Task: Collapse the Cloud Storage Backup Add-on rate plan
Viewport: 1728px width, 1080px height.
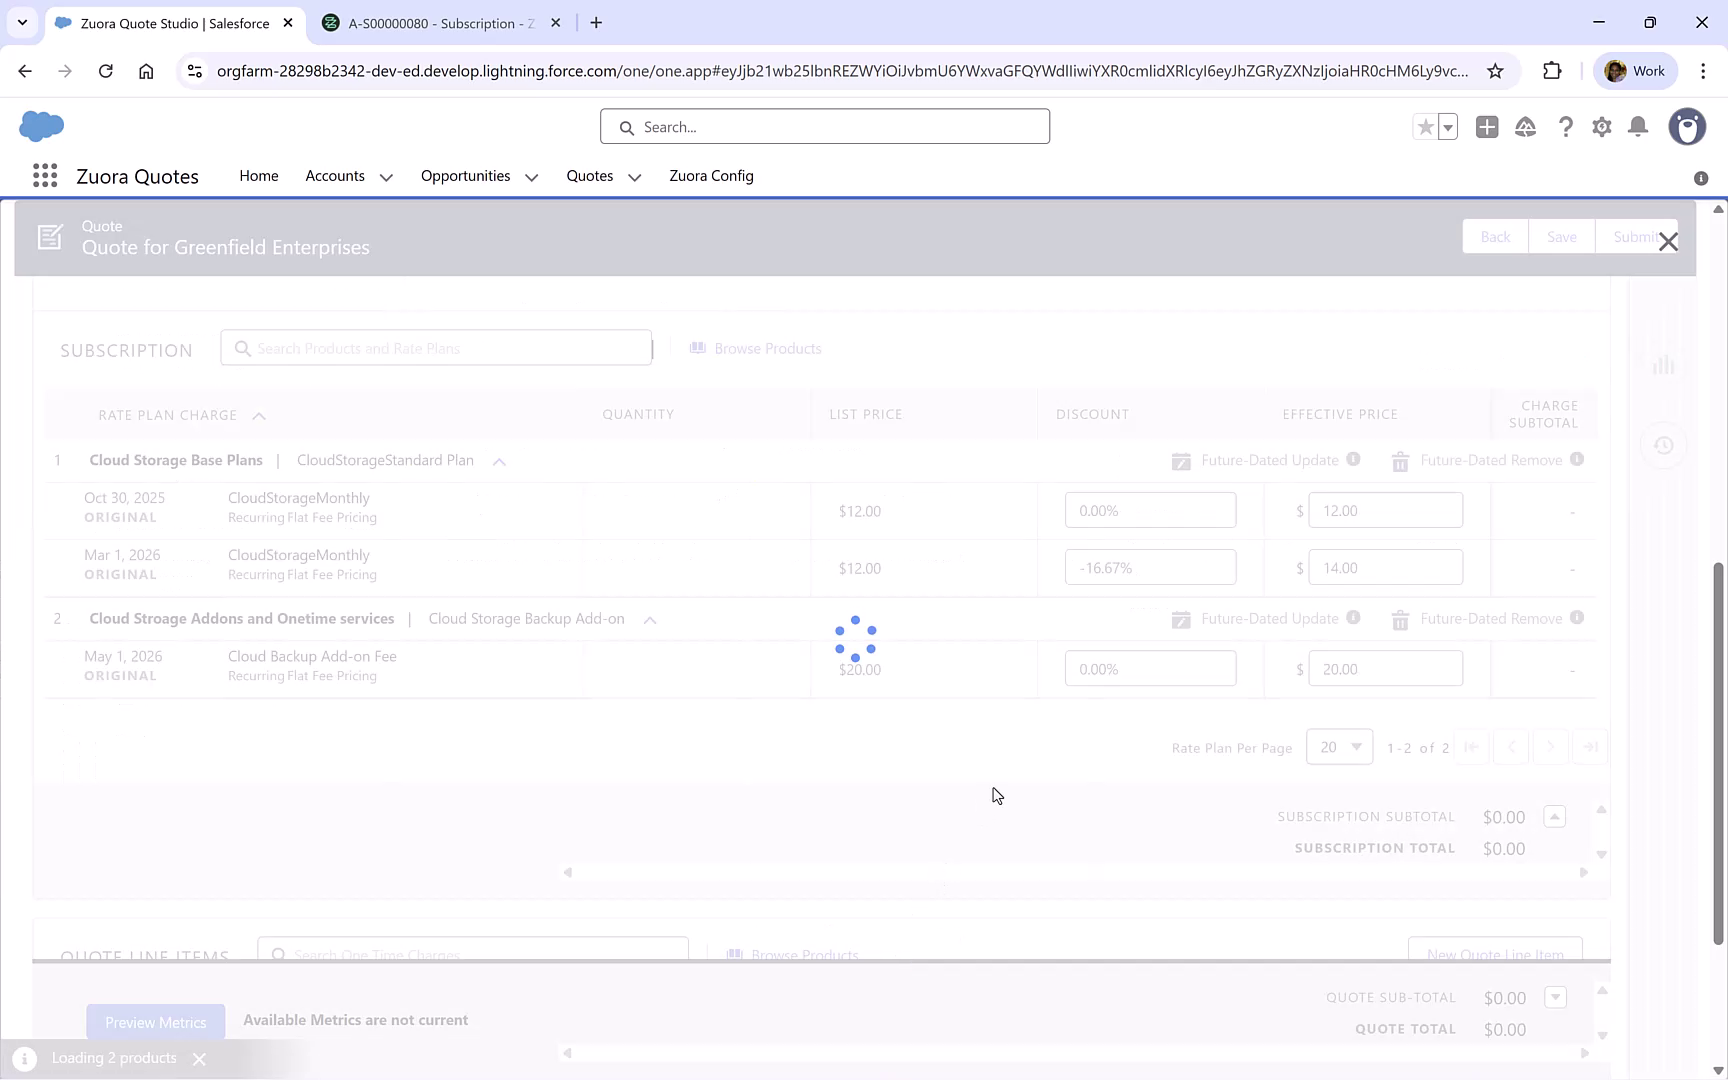Action: tap(649, 619)
